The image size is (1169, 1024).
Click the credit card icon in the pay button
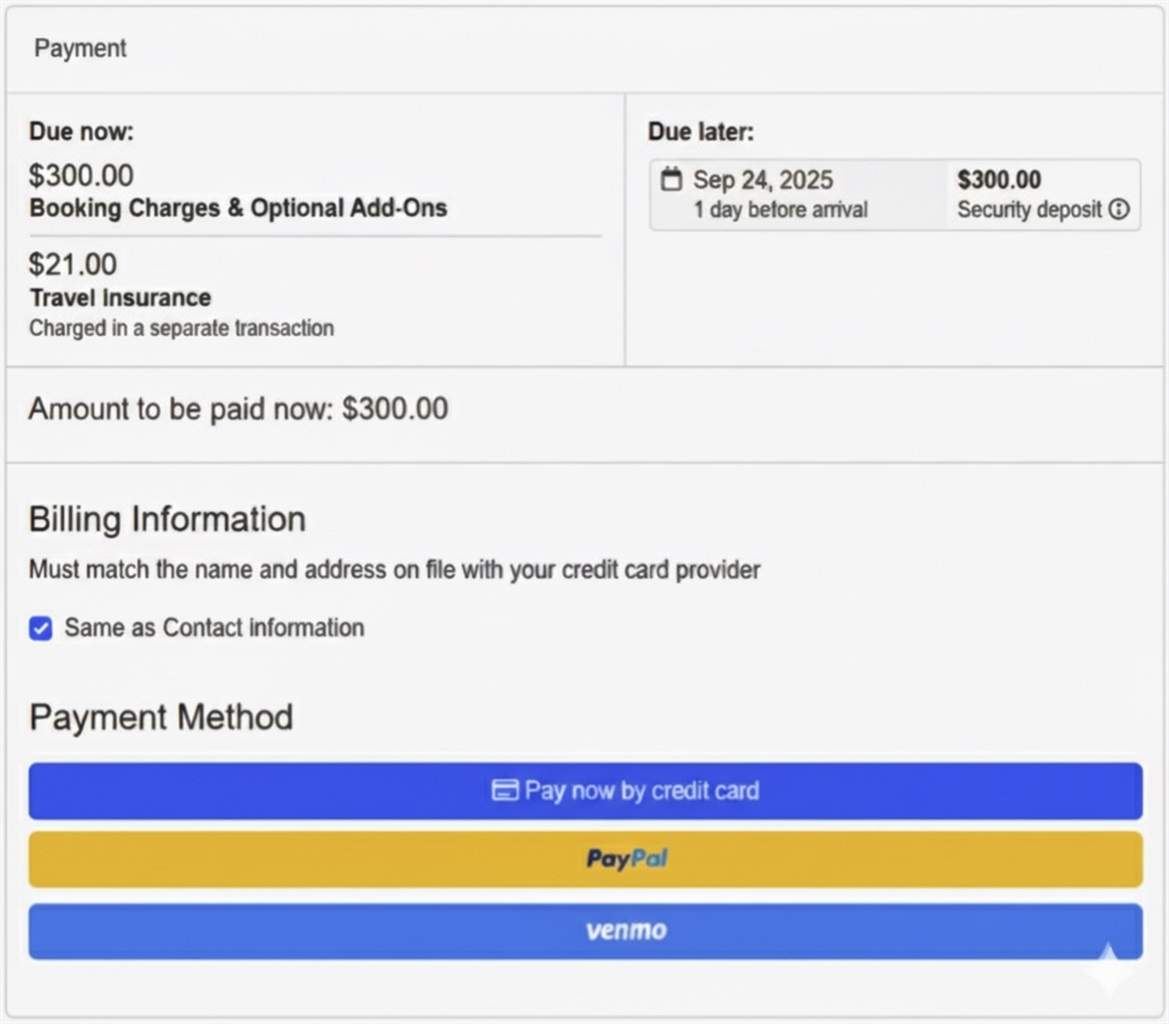tap(505, 791)
